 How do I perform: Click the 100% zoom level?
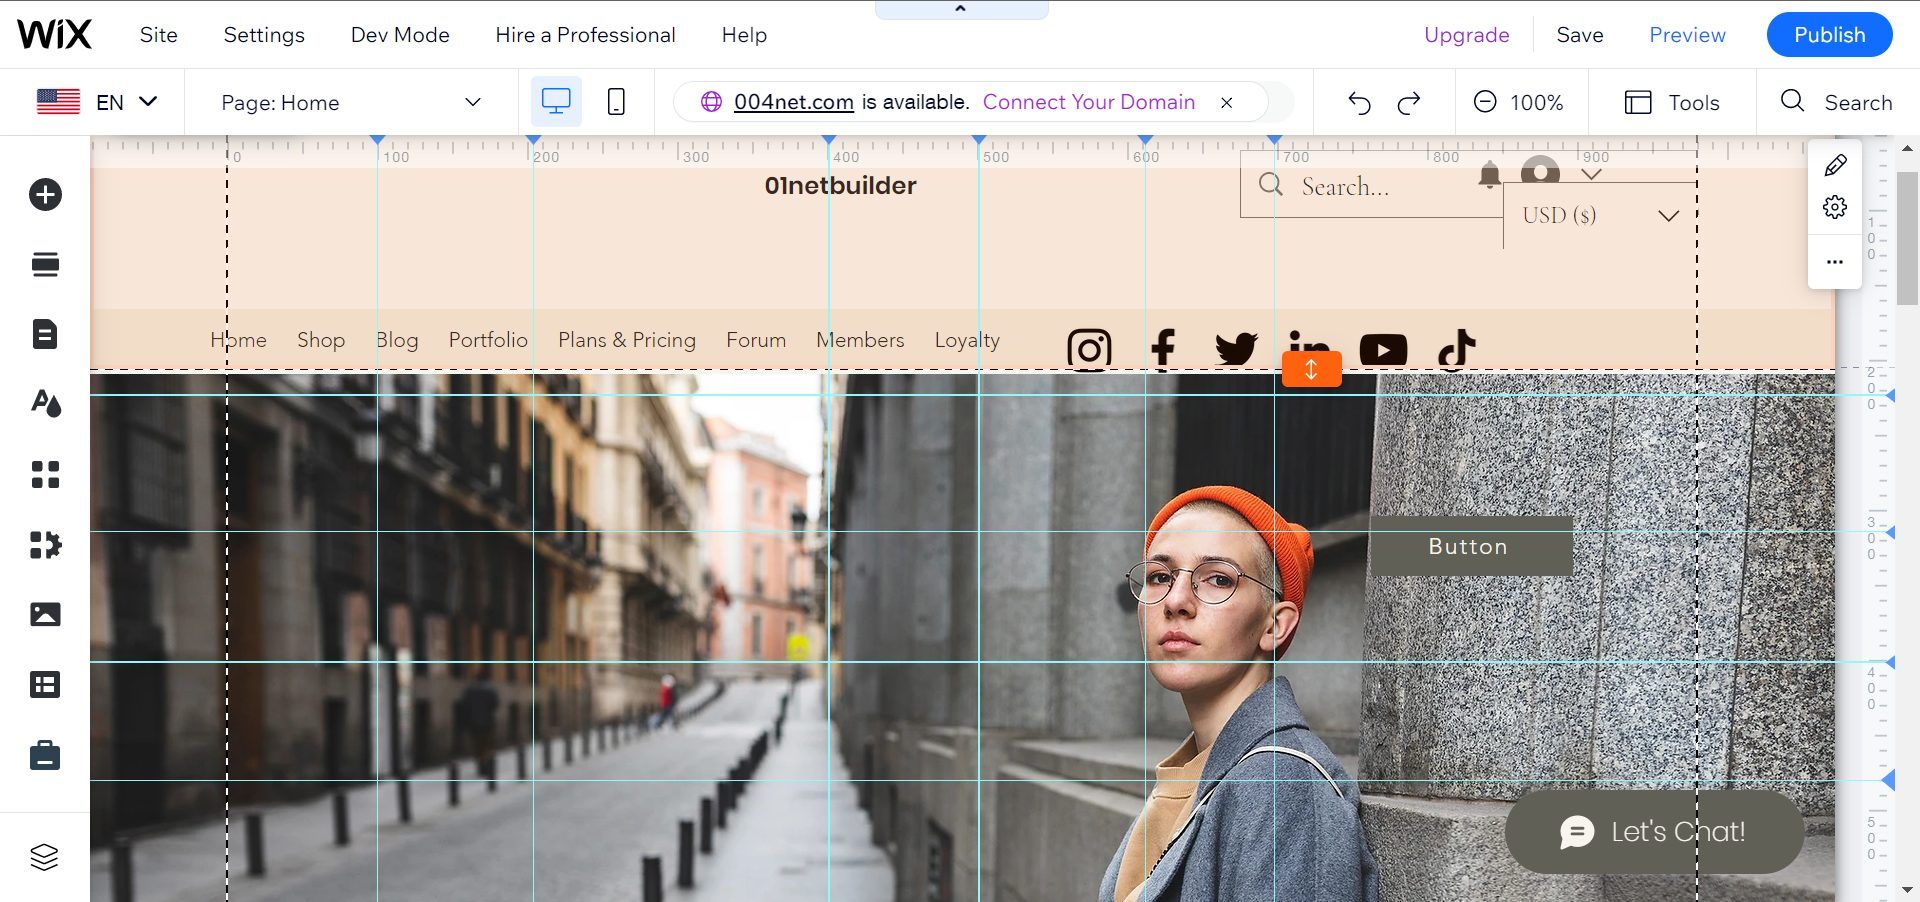click(x=1536, y=102)
